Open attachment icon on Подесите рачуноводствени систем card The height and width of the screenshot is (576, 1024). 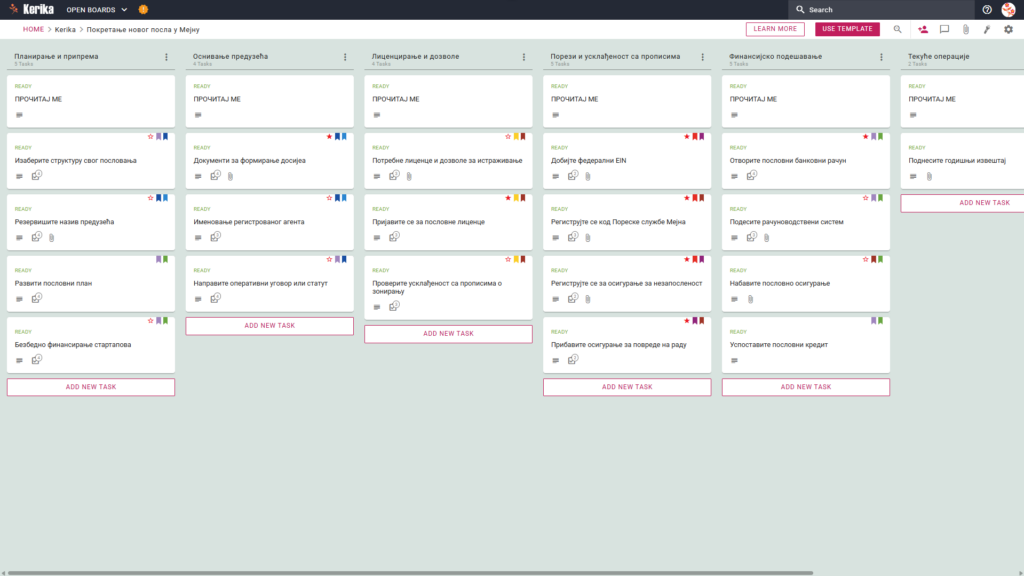767,238
